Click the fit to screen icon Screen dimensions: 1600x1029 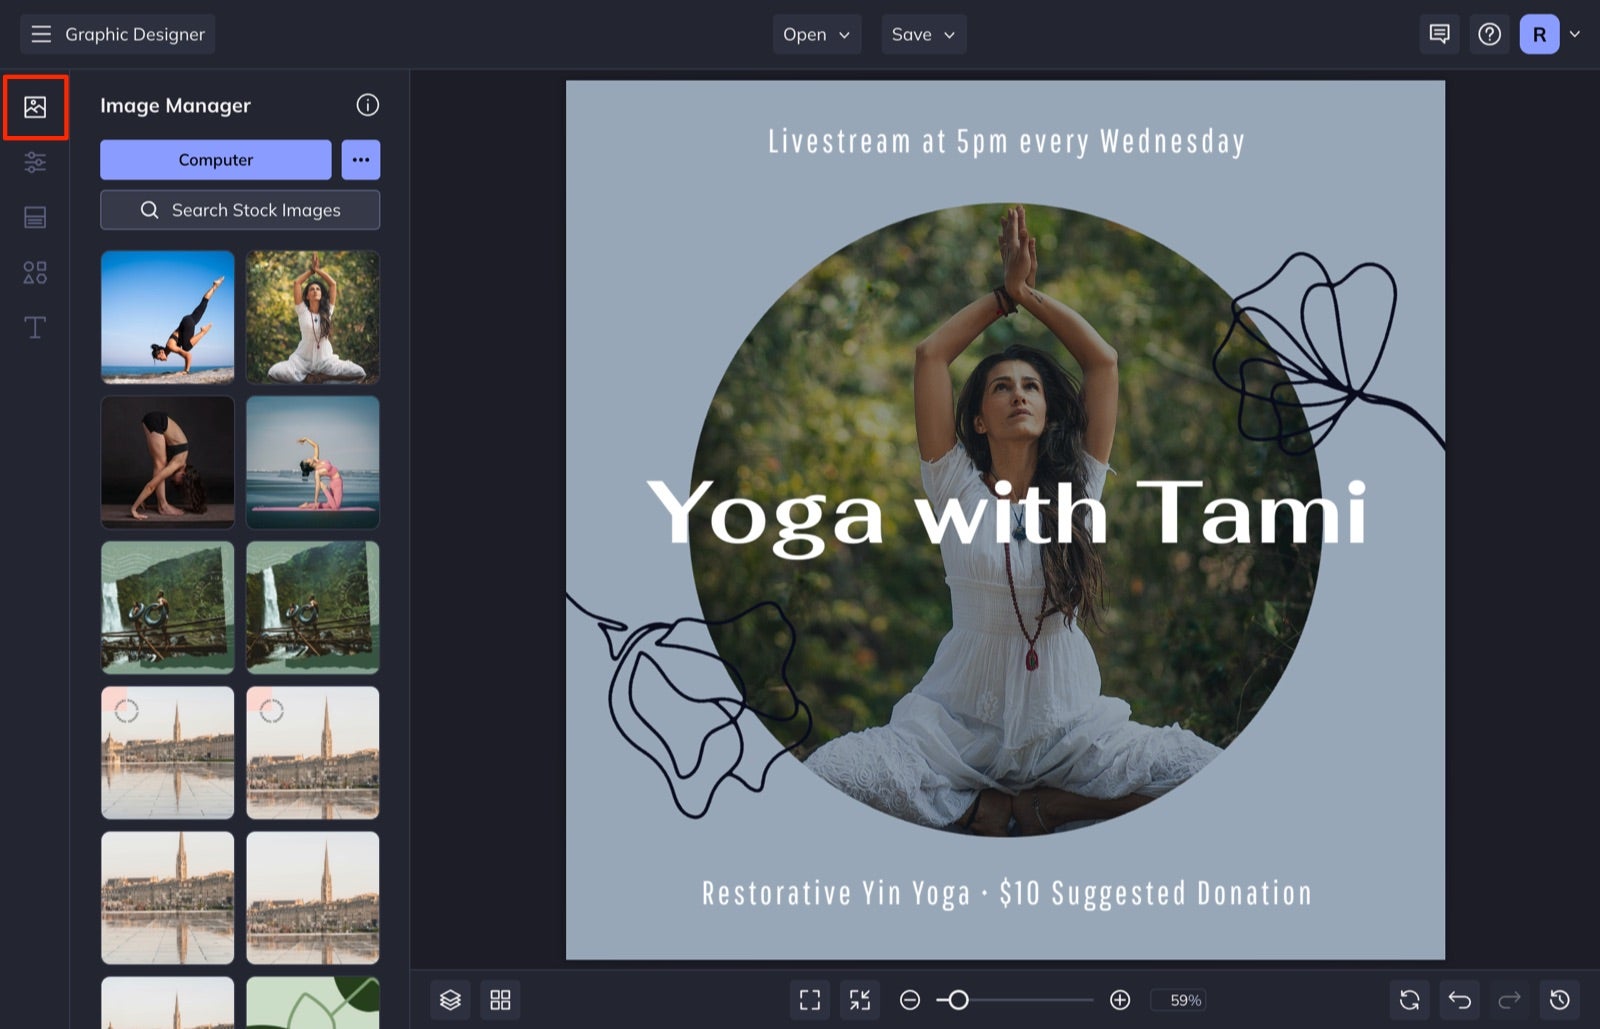pyautogui.click(x=810, y=1000)
